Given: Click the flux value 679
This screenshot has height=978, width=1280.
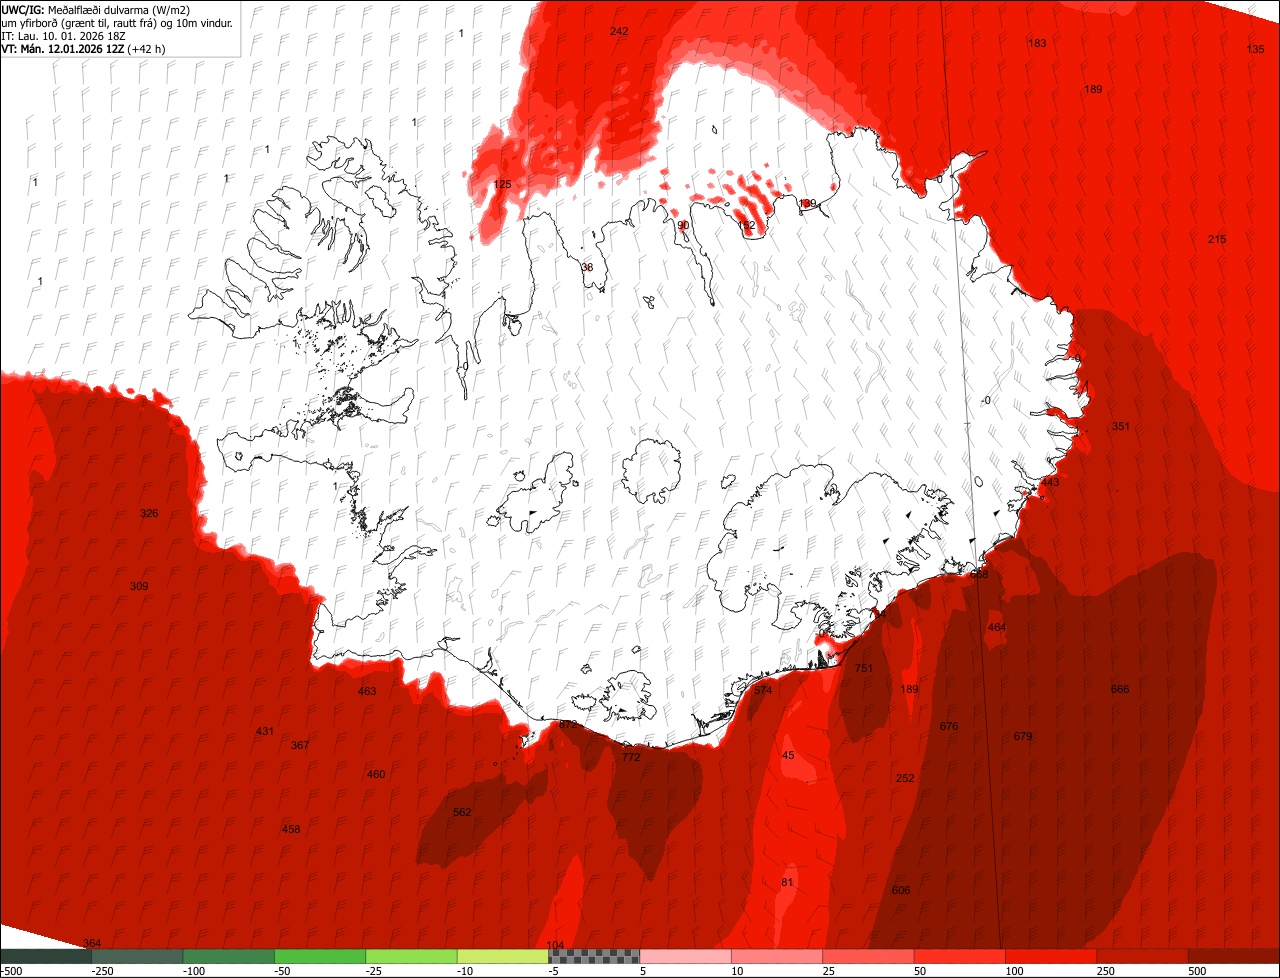Looking at the screenshot, I should pos(1023,736).
